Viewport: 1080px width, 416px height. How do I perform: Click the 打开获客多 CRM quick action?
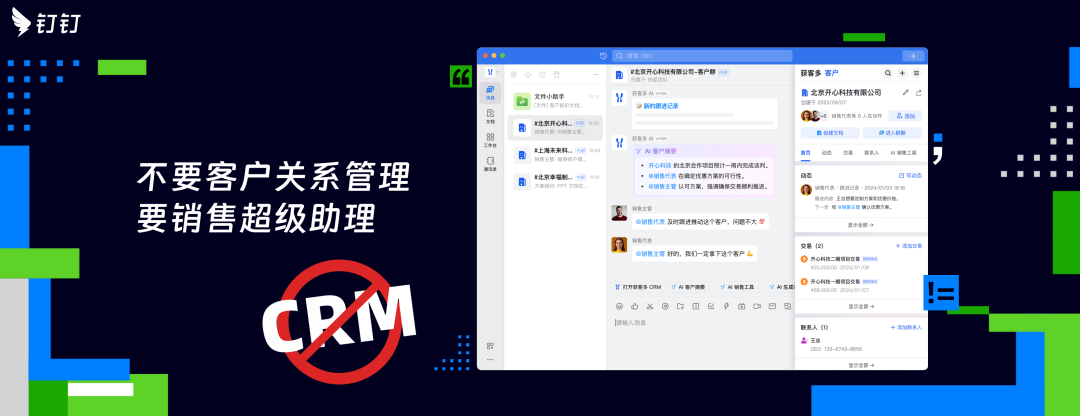[638, 287]
